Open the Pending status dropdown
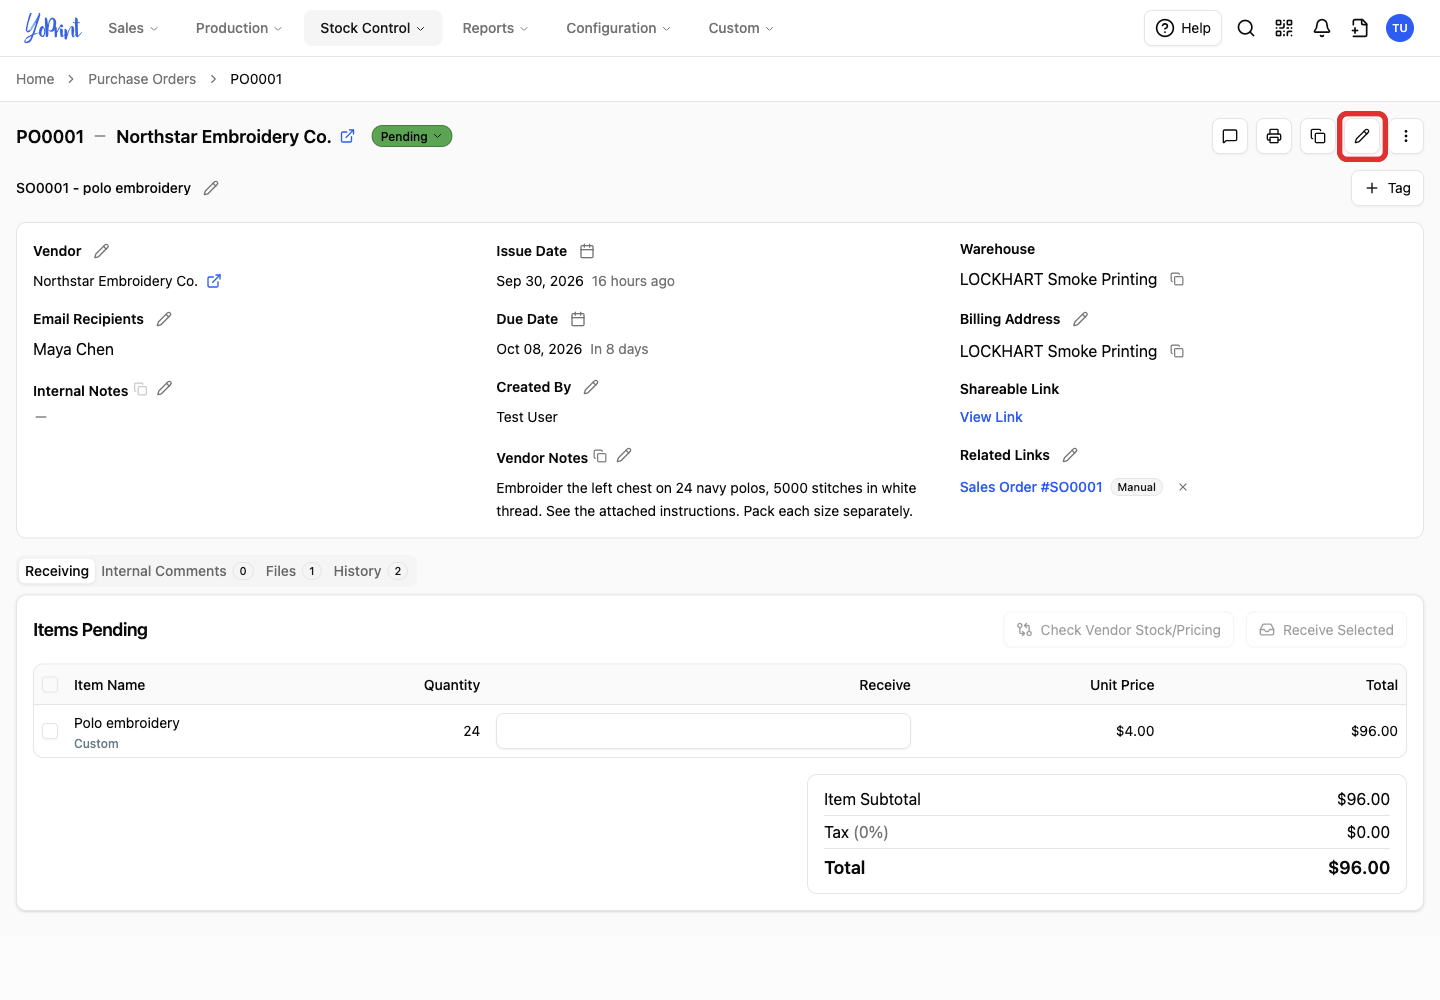Image resolution: width=1440 pixels, height=1000 pixels. point(412,136)
